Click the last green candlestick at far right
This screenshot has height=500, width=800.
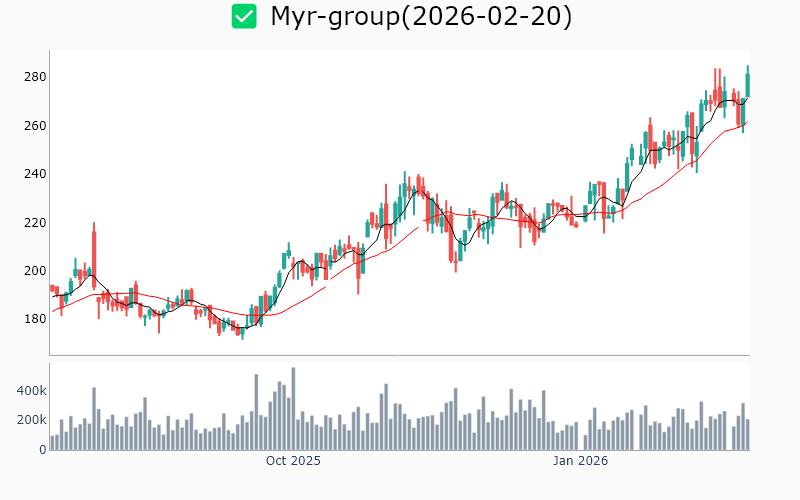pos(747,83)
